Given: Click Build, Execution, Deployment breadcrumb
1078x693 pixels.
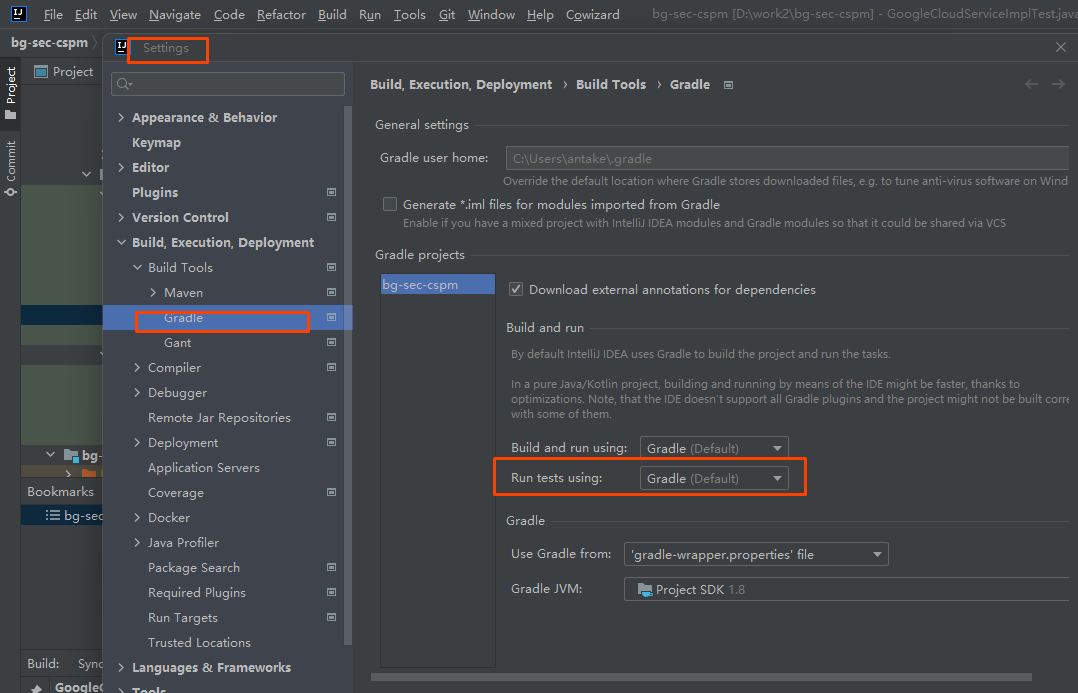Looking at the screenshot, I should point(461,85).
